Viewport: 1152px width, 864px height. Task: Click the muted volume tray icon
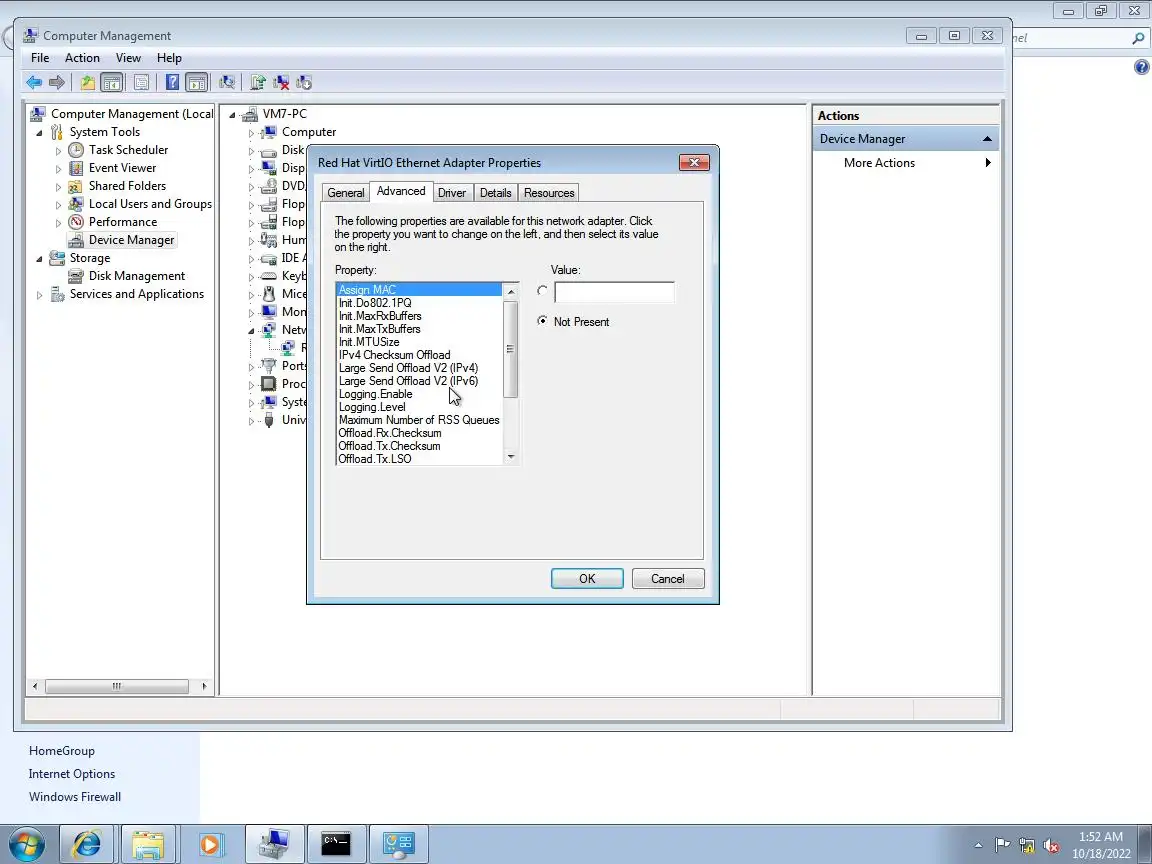click(1051, 845)
